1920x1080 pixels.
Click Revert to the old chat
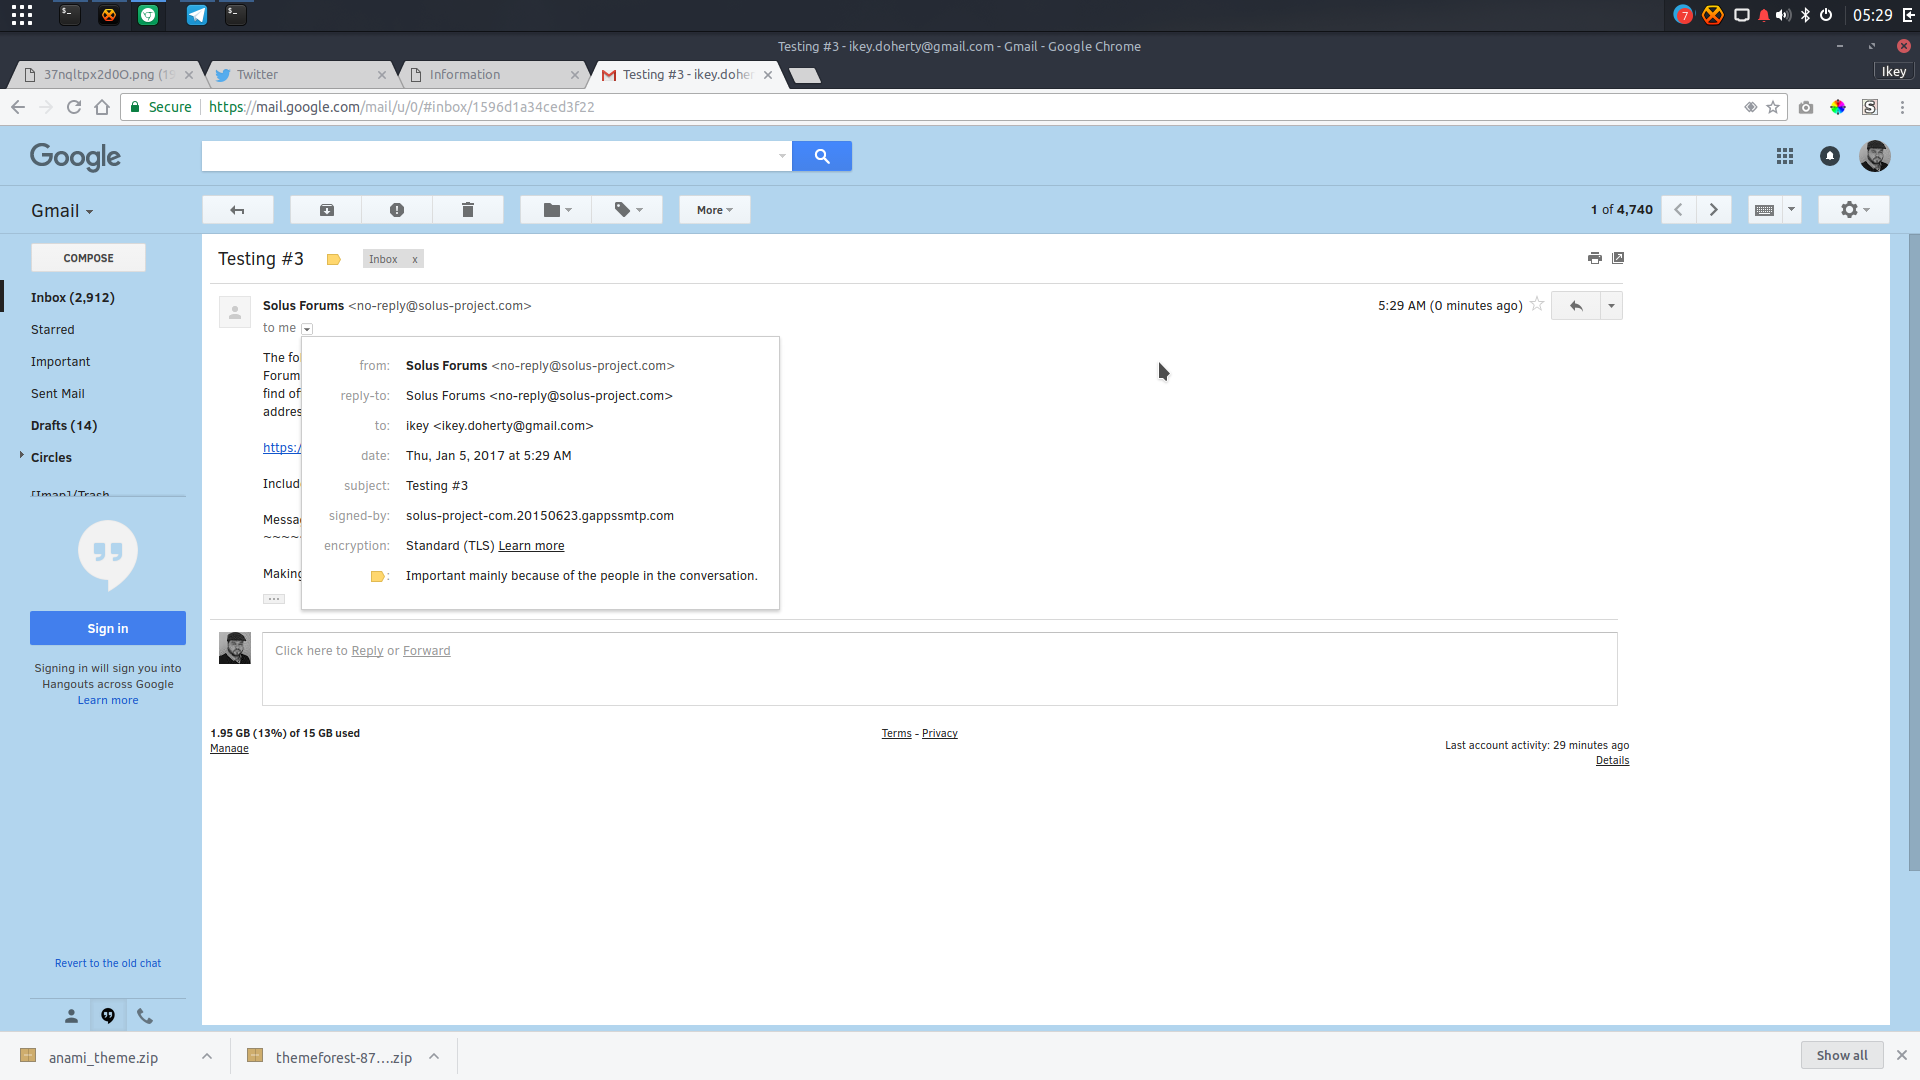click(x=108, y=964)
